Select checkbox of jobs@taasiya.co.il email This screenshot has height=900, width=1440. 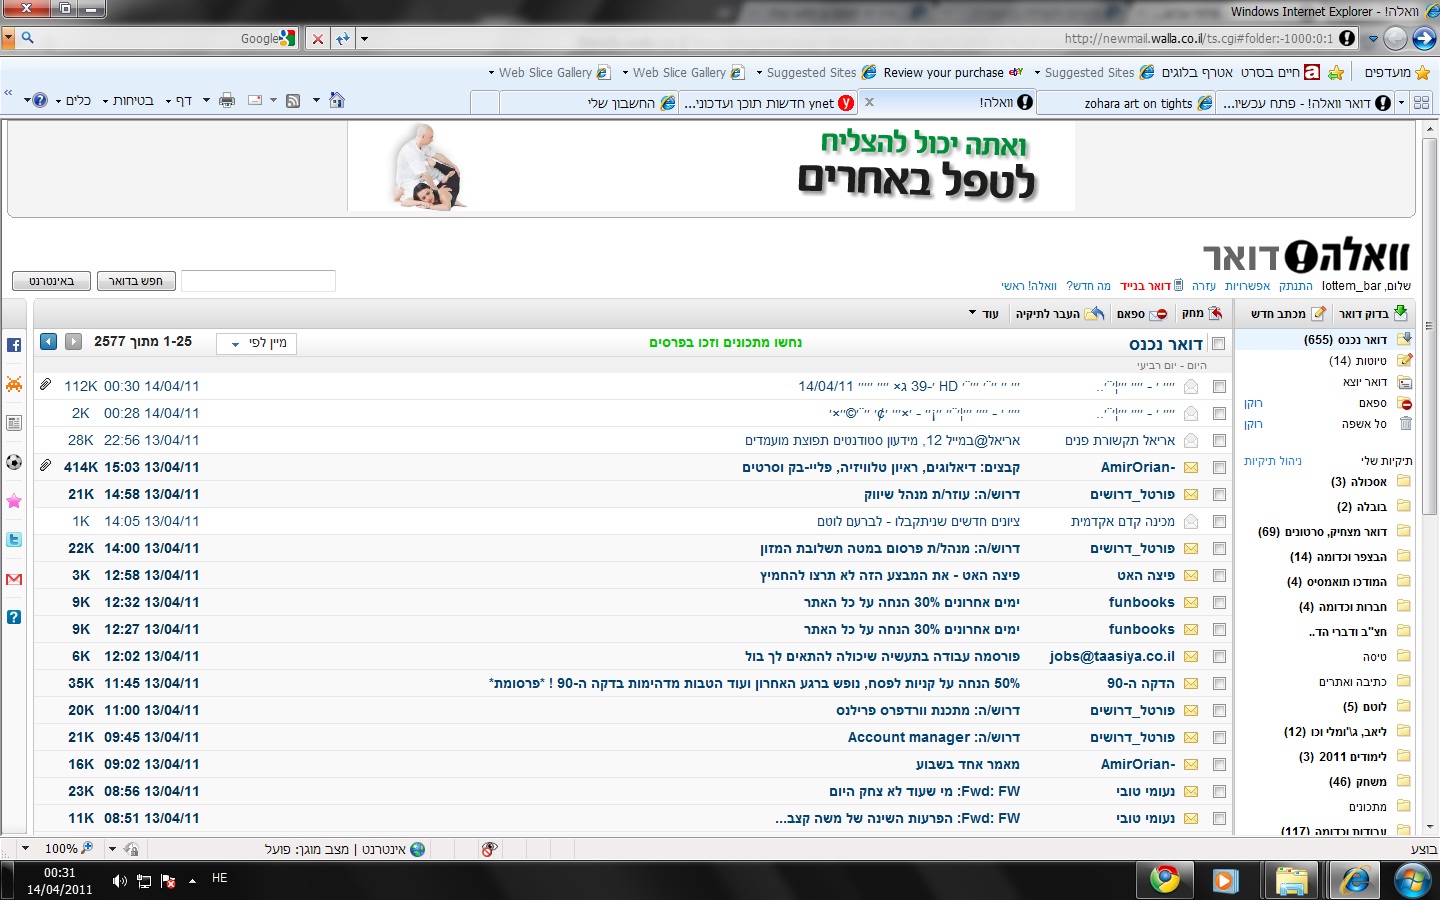pos(1219,656)
